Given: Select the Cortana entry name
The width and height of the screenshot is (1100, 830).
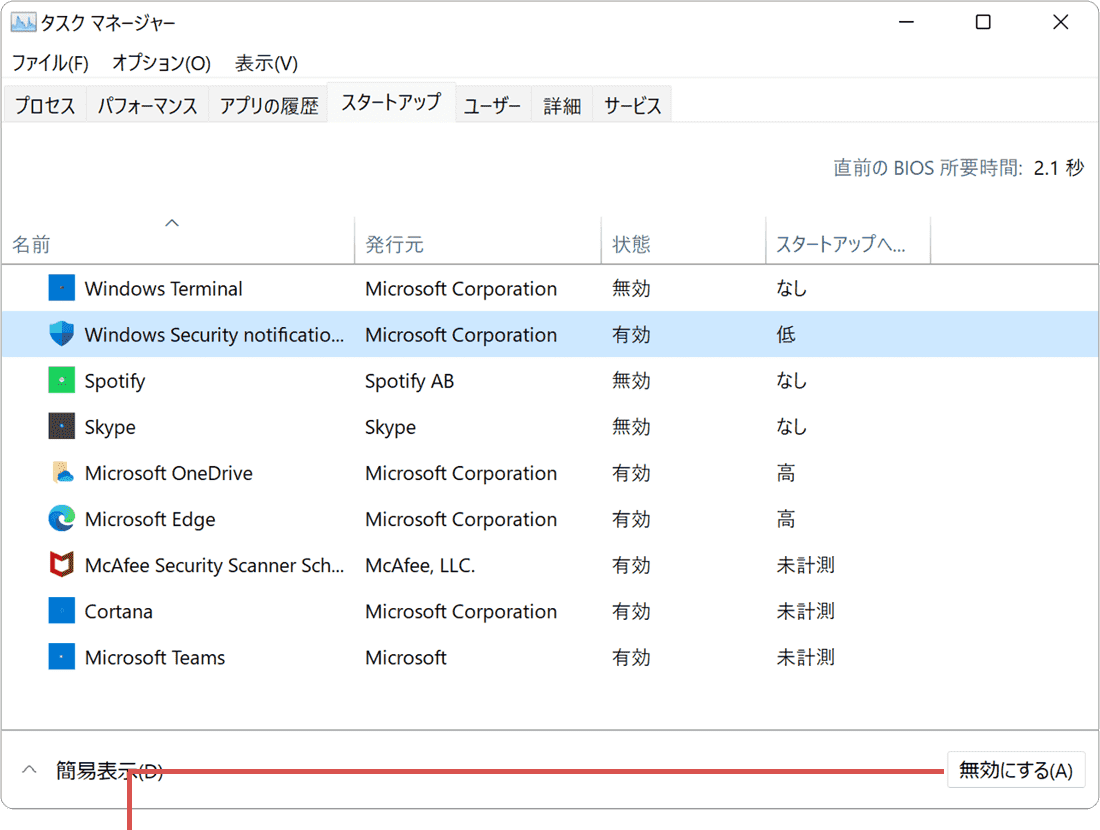Looking at the screenshot, I should coord(119,611).
